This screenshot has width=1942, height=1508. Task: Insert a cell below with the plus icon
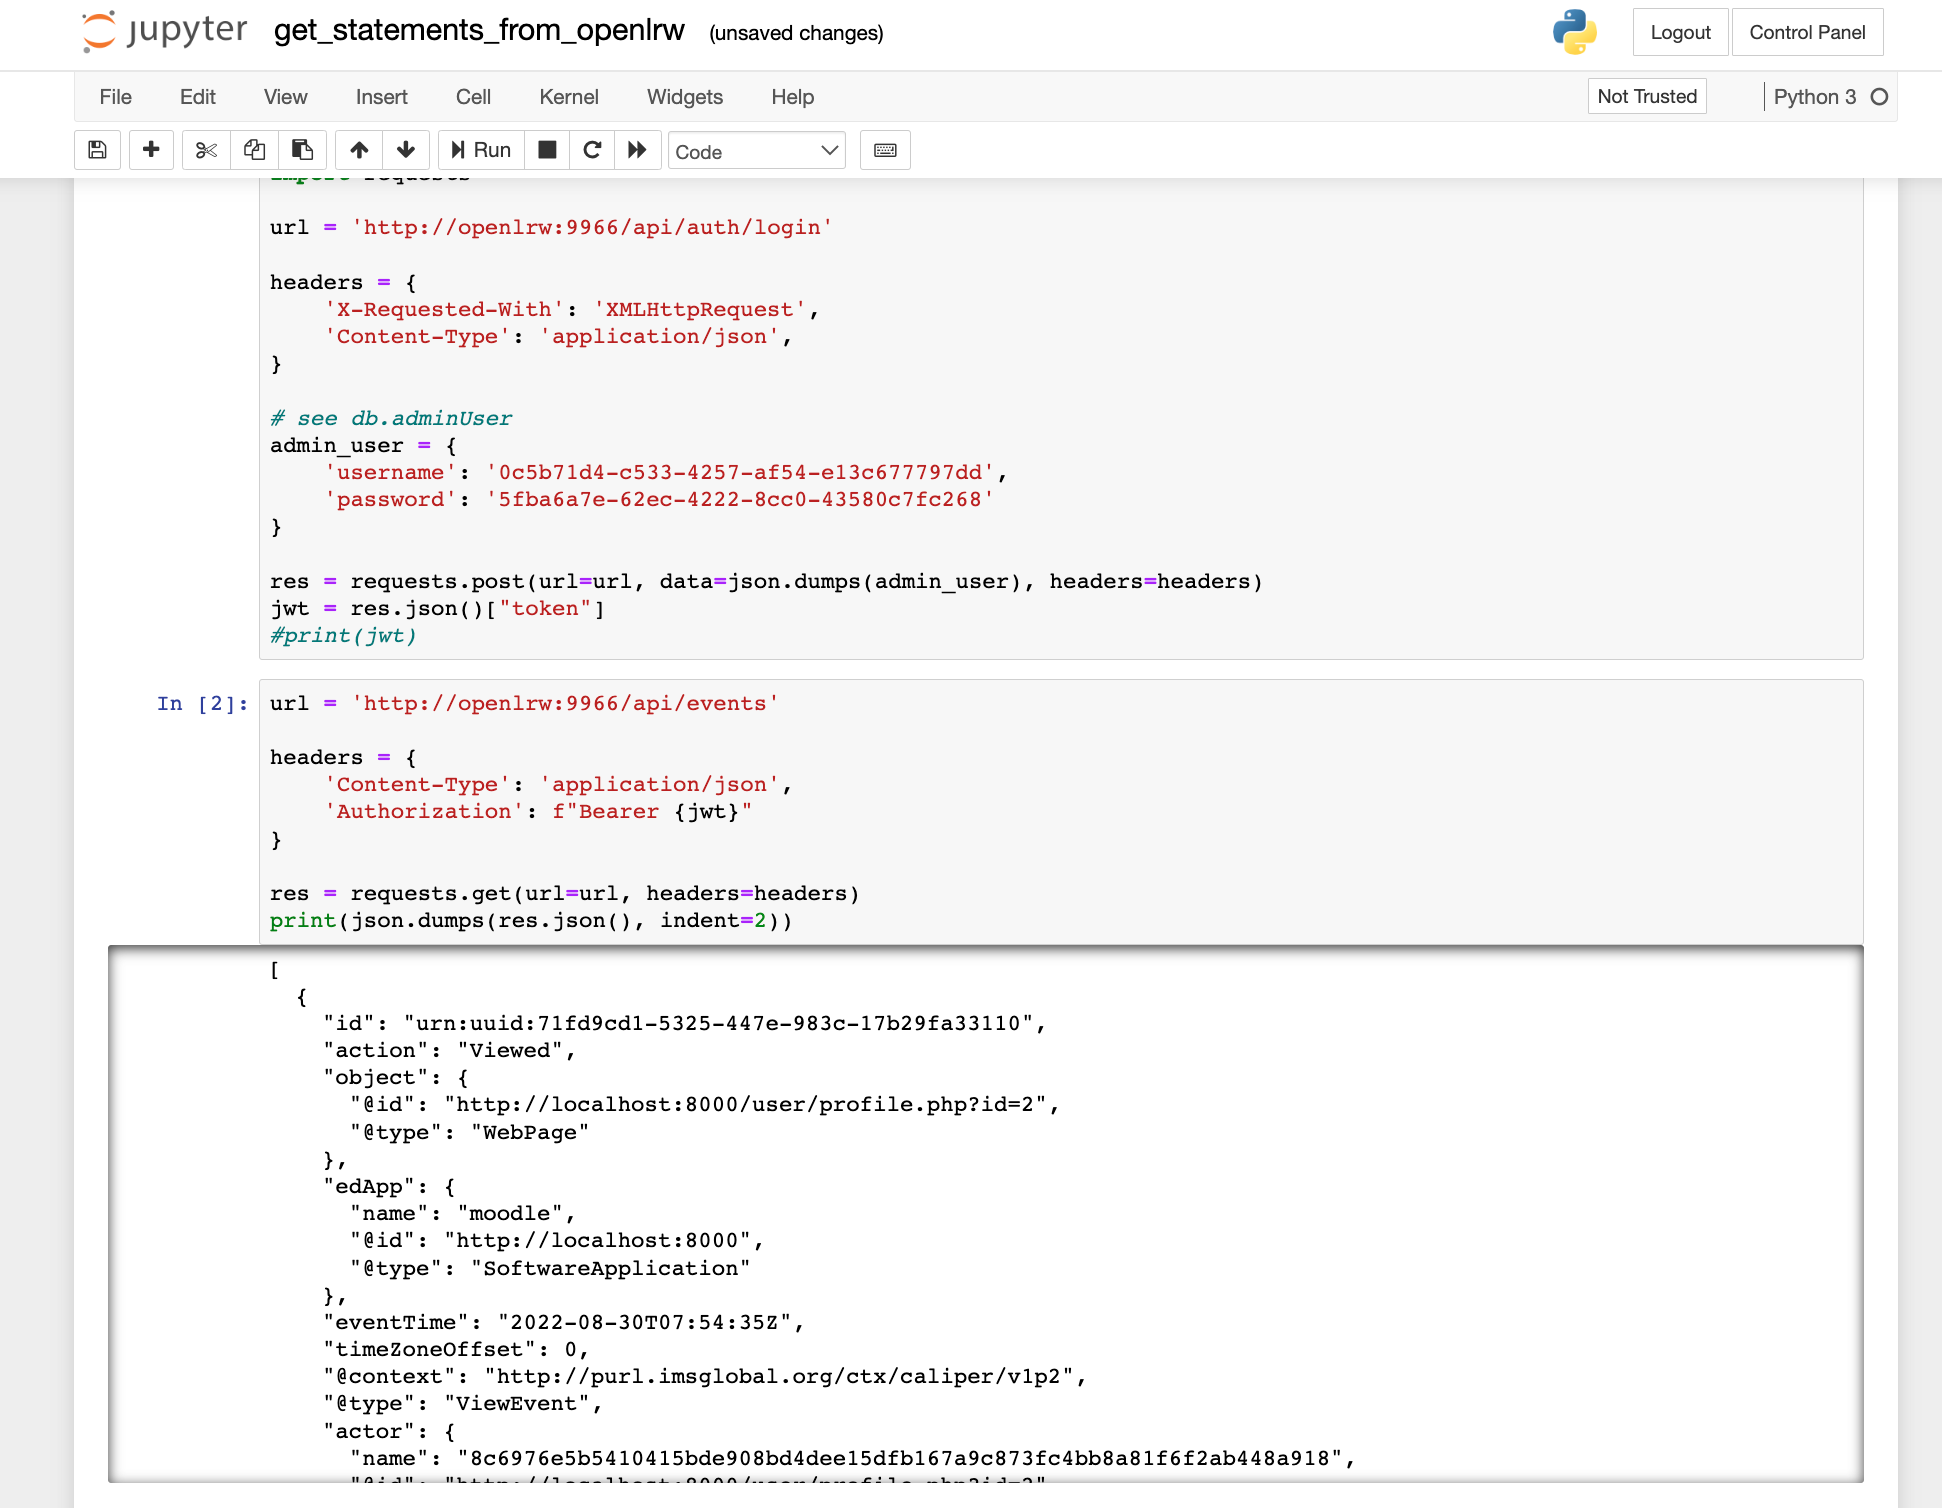(x=151, y=150)
